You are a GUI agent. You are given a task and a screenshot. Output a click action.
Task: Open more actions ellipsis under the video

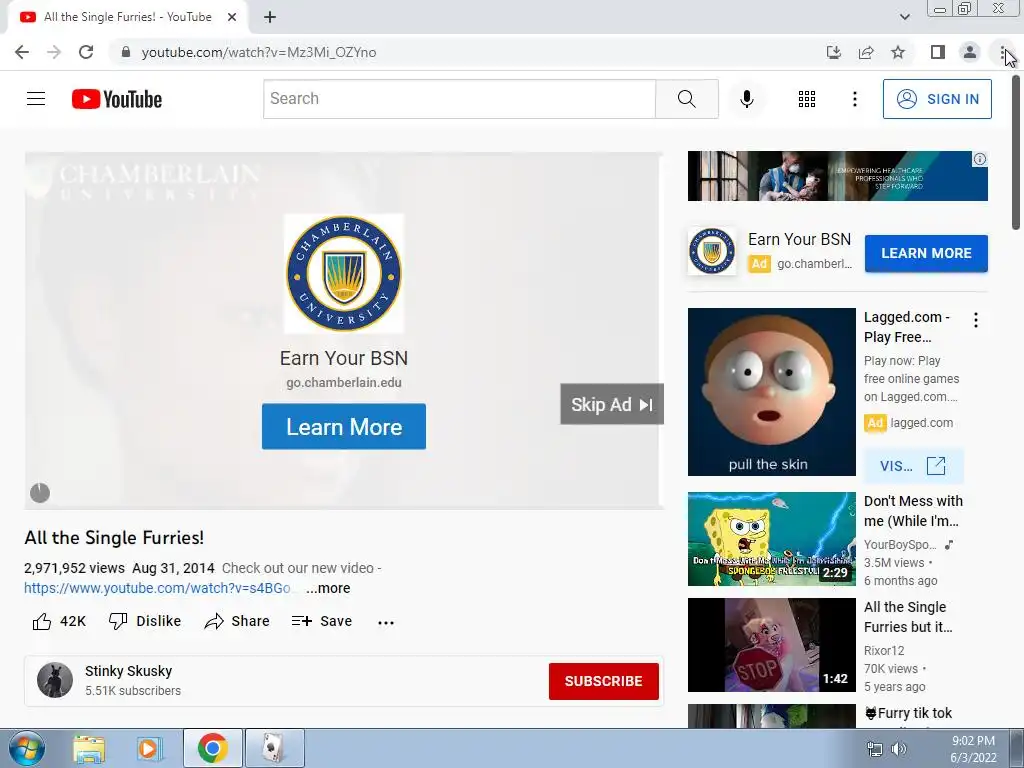coord(386,622)
